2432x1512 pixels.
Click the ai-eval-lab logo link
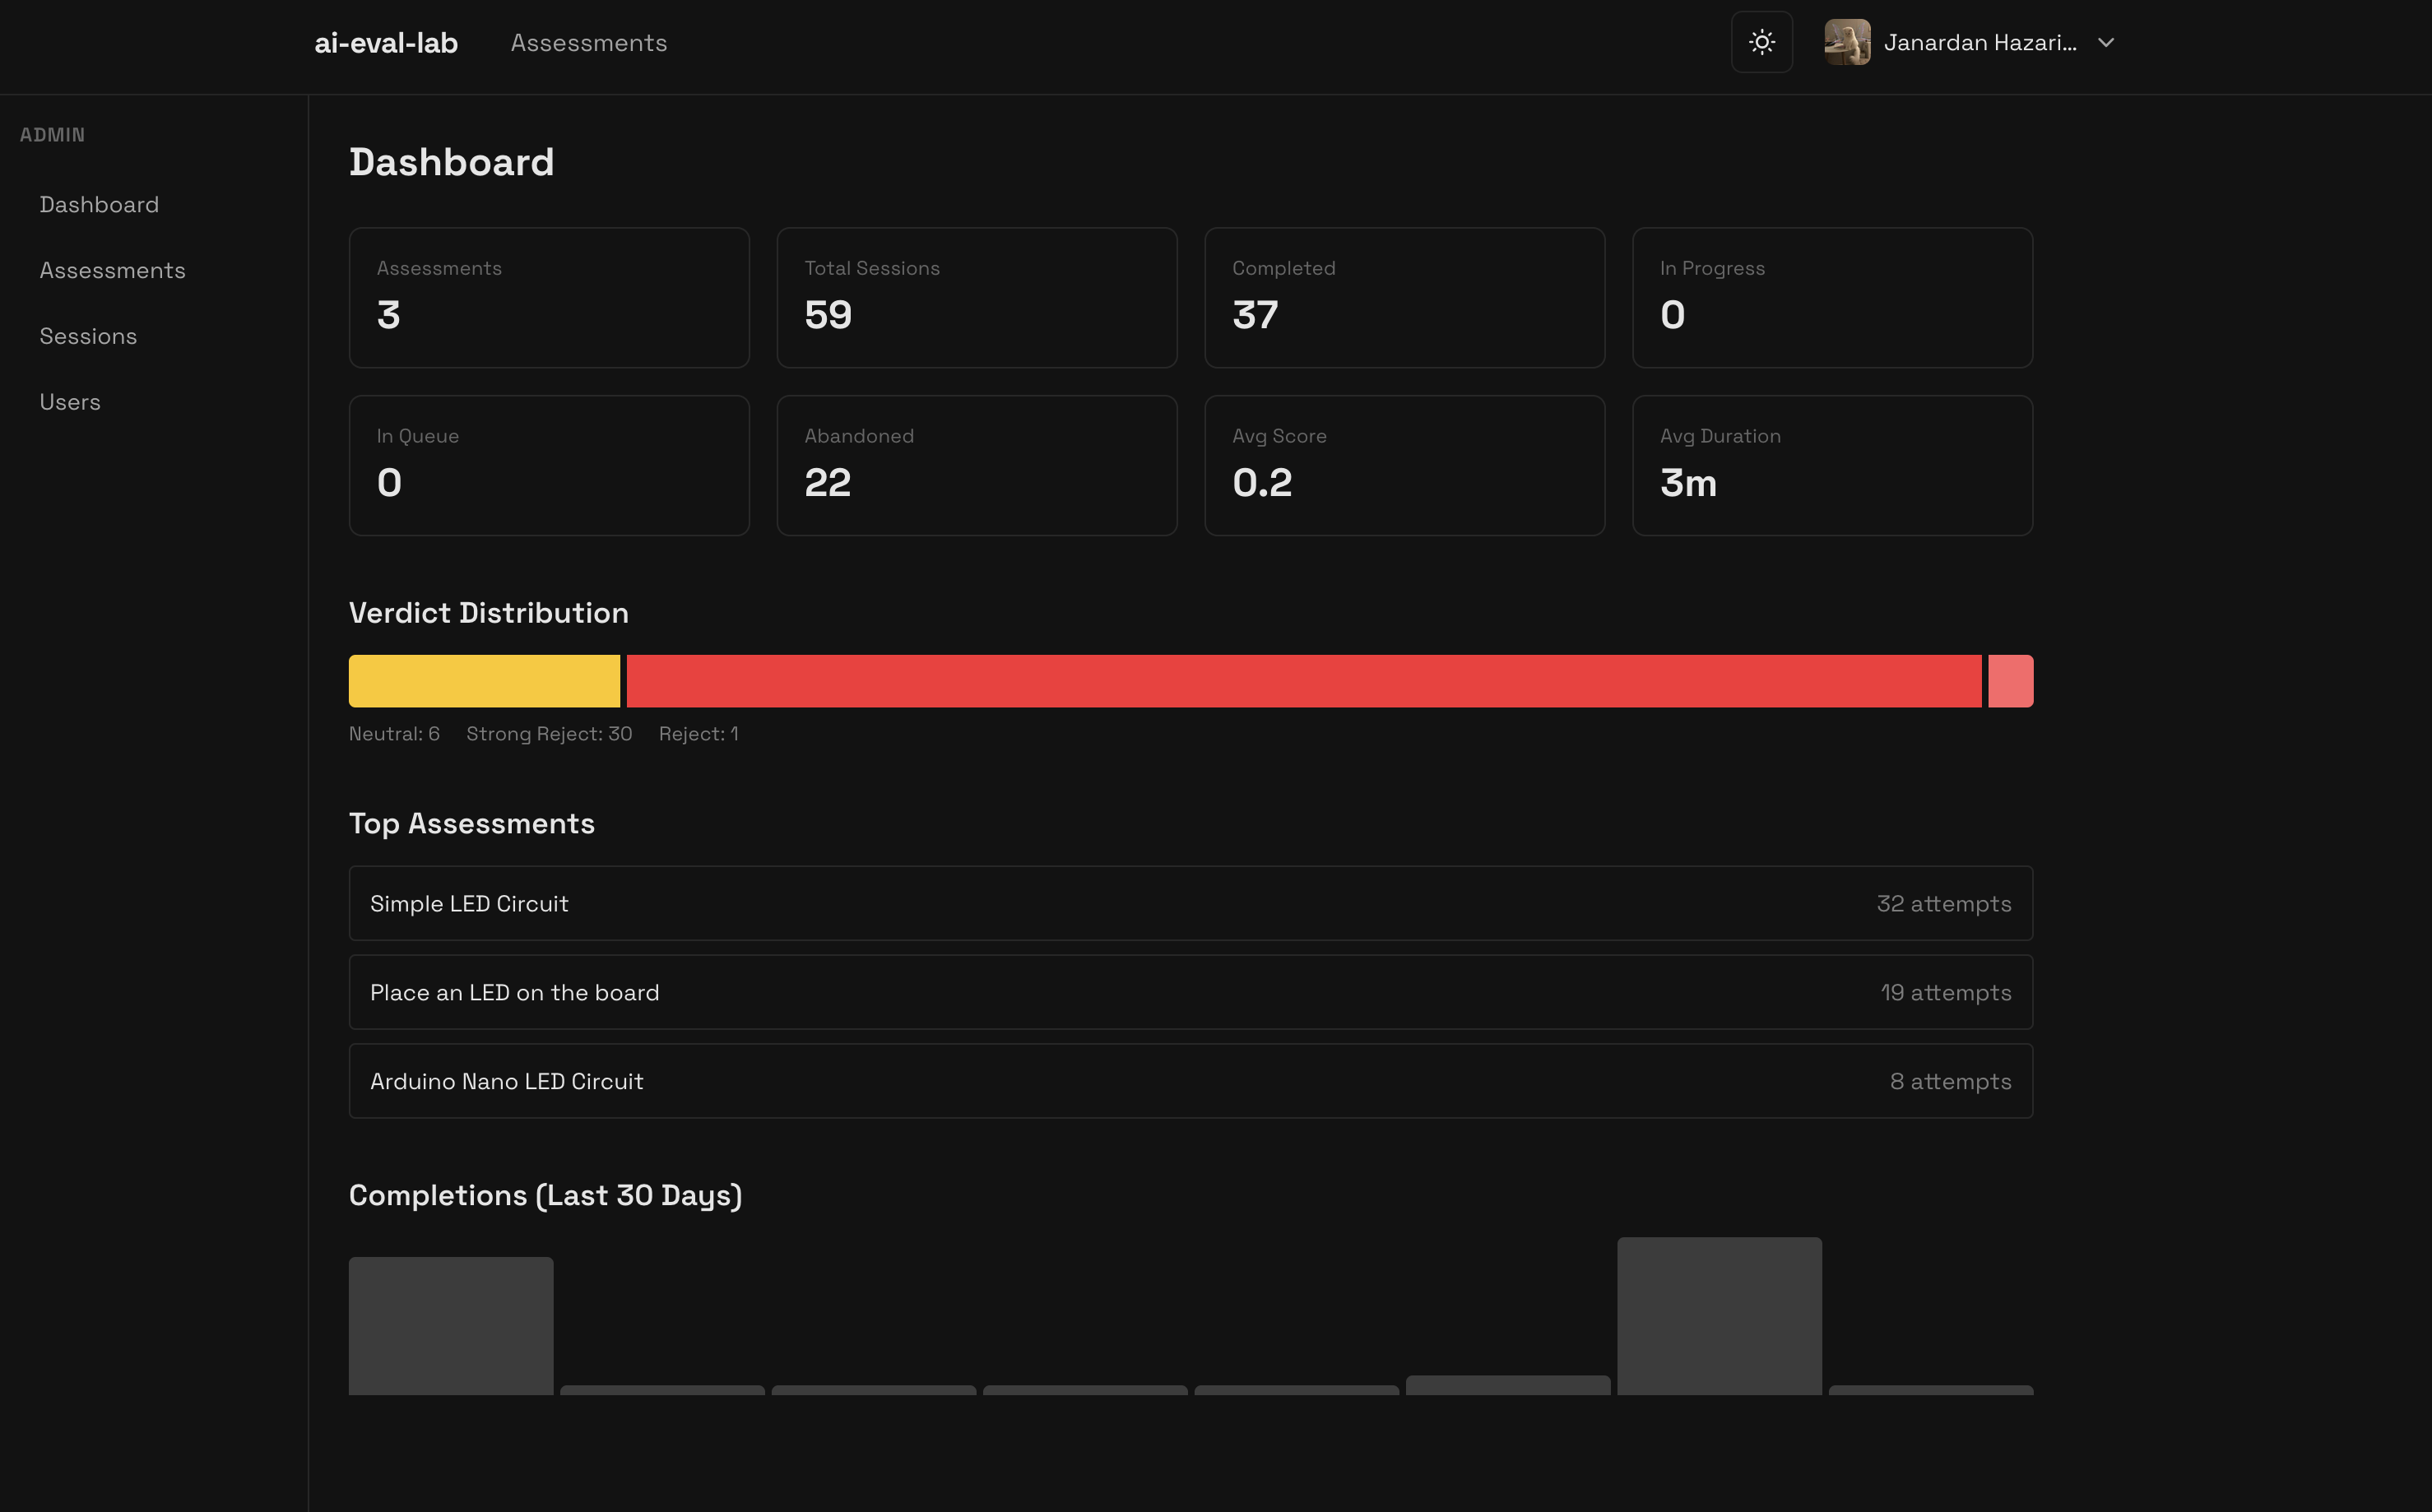coord(386,43)
